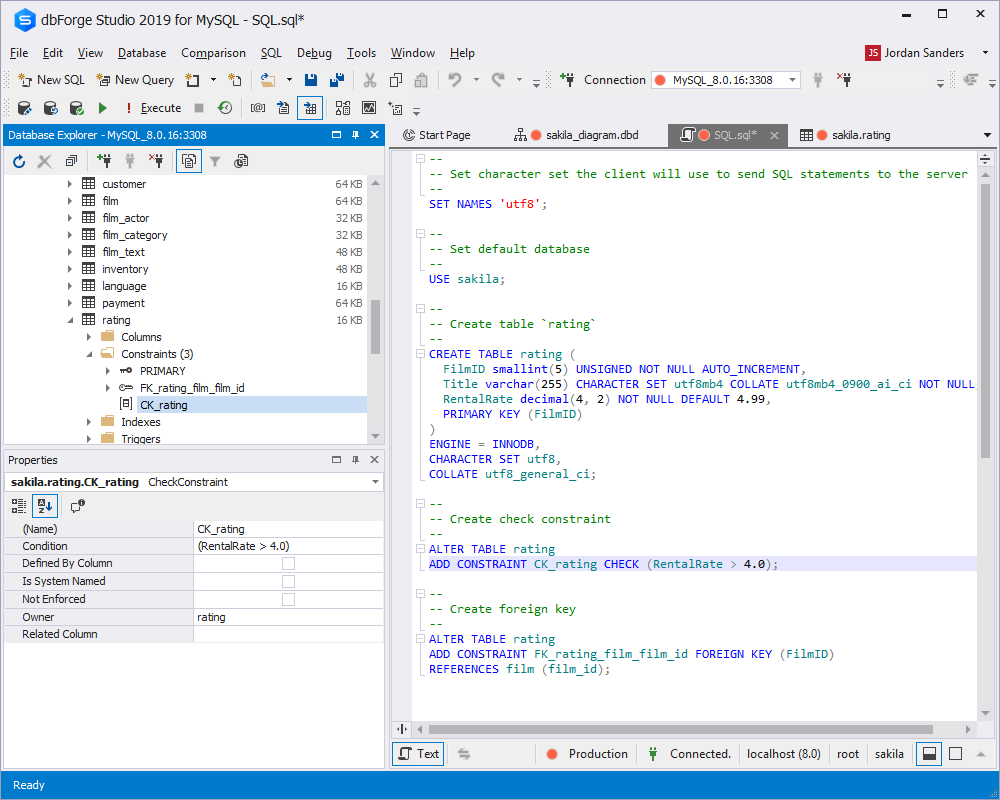Sort properties alphabetically in Properties panel

tap(44, 506)
